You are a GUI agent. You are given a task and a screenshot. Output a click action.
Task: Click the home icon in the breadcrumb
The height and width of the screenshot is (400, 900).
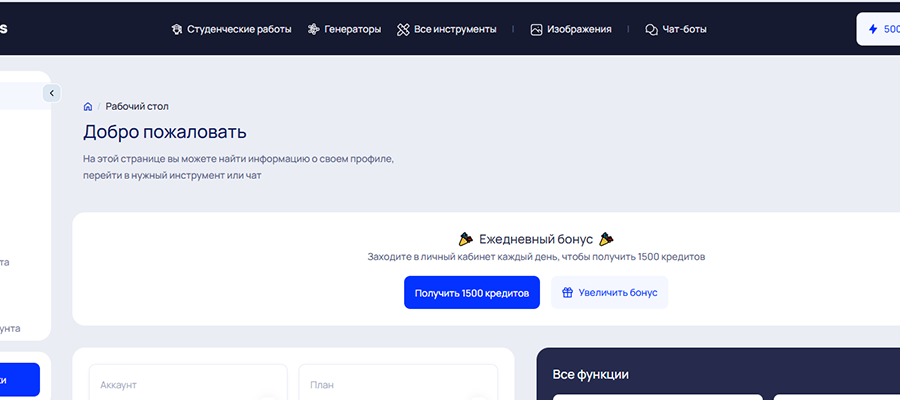click(88, 107)
